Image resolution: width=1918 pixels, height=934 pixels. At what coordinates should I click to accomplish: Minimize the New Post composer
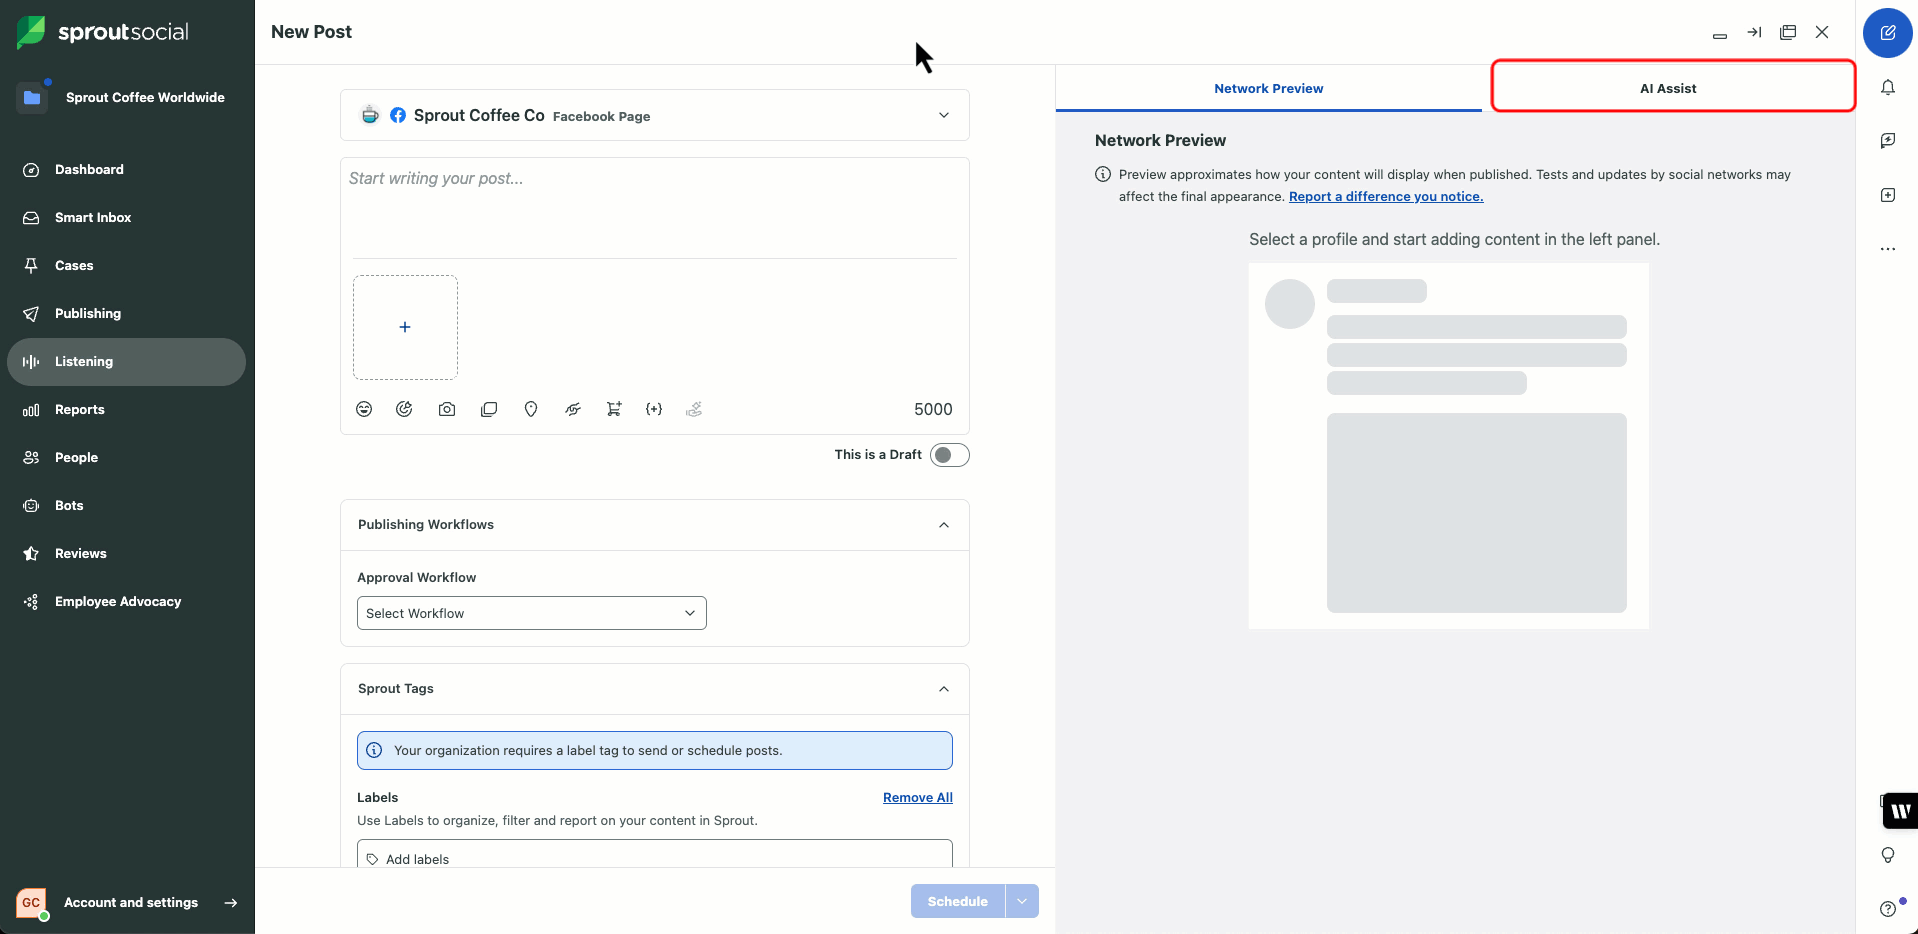[x=1720, y=35]
